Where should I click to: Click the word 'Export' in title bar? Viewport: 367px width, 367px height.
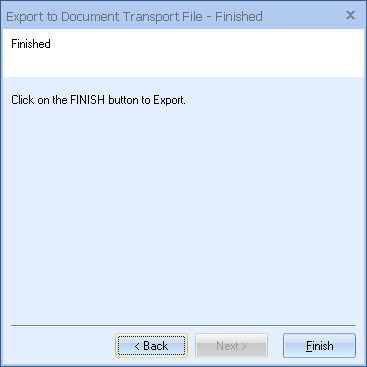[x=25, y=17]
